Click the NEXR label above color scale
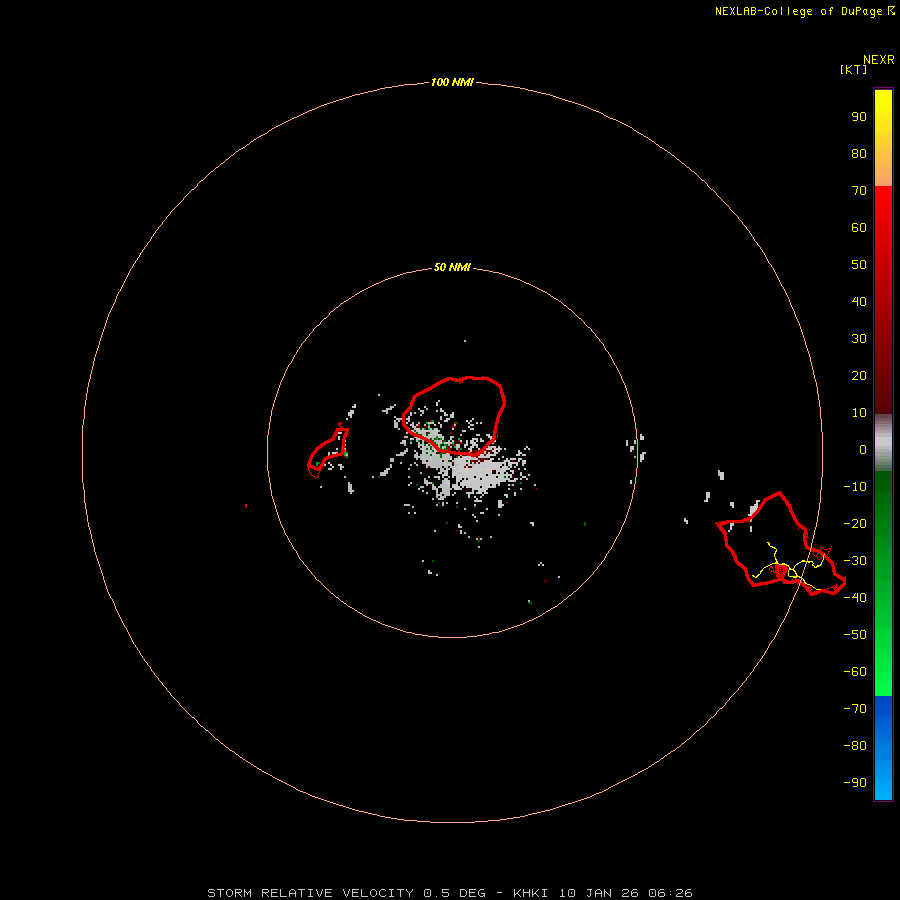900x900 pixels. point(879,60)
